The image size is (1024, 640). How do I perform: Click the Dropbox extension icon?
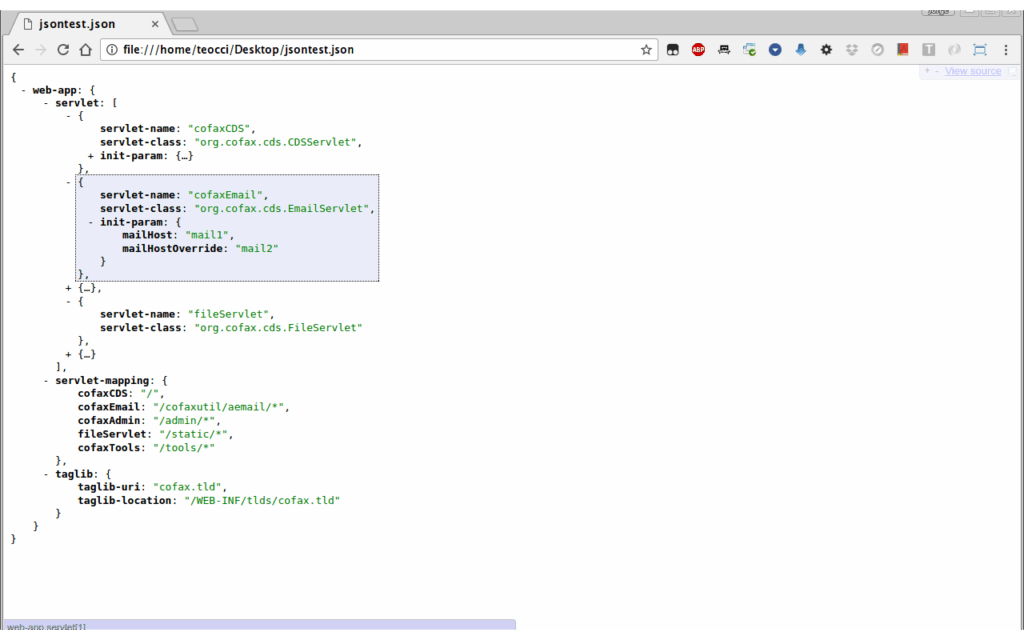[851, 49]
